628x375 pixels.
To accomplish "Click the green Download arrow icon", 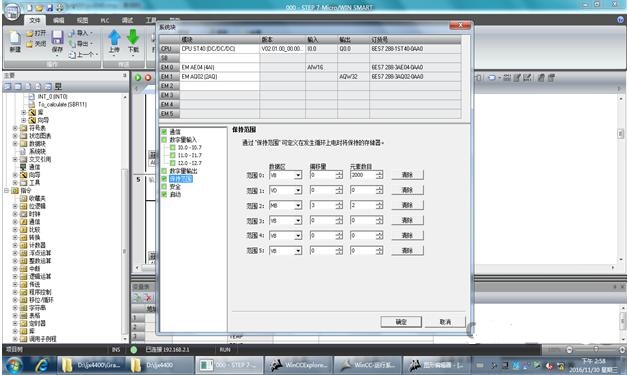I will 133,37.
